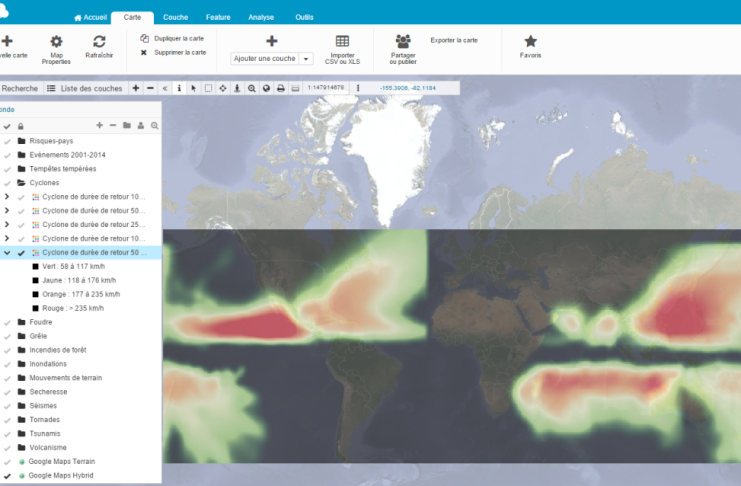Screen dimensions: 741x486
Task: Switch to the Couche tab
Action: pos(175,17)
